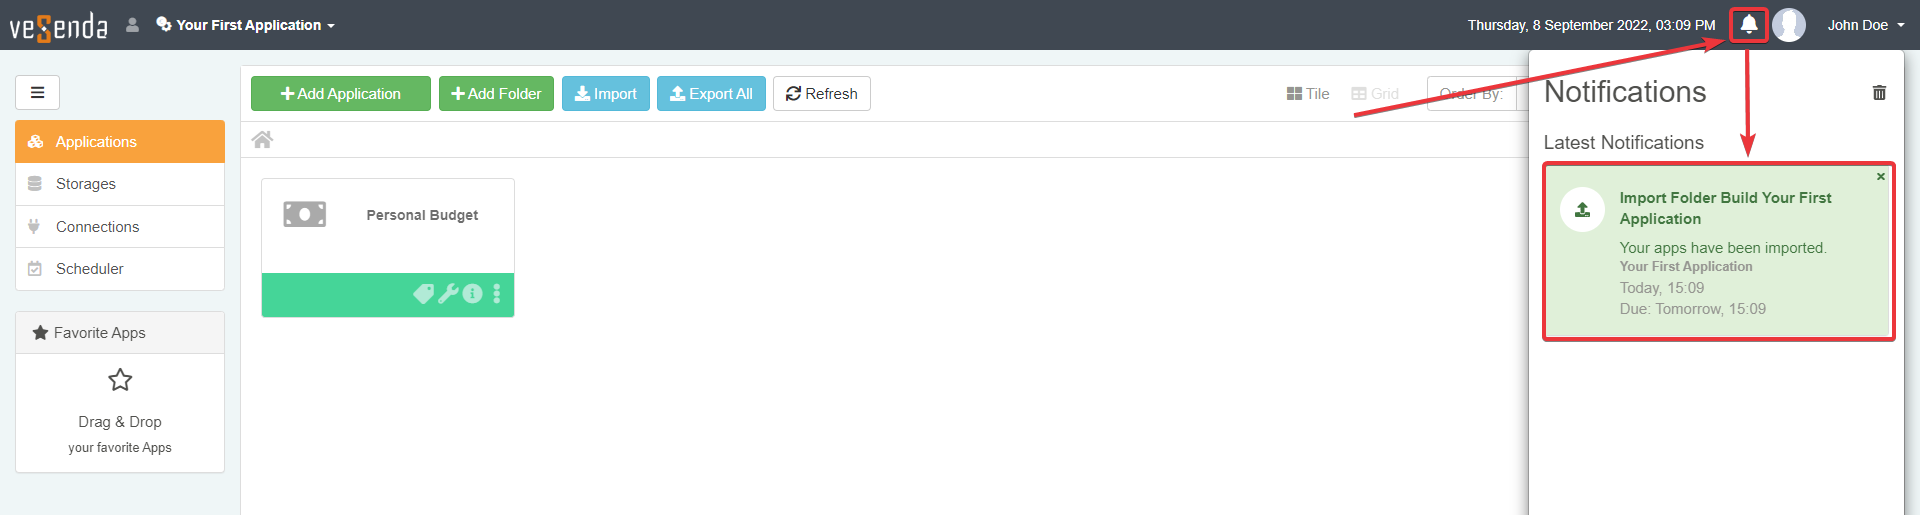Go to Storages in sidebar
This screenshot has width=1920, height=515.
(x=86, y=184)
